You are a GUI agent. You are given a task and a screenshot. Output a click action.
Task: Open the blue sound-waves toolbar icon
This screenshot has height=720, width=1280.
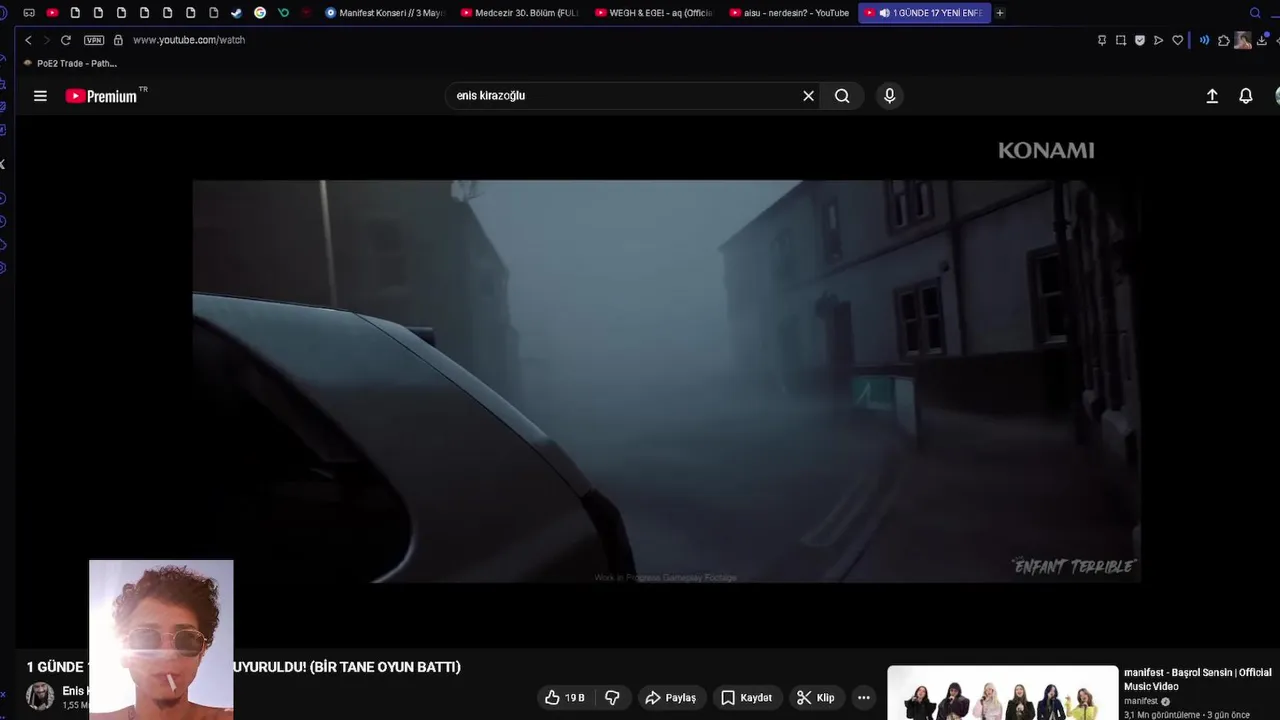tap(1204, 40)
